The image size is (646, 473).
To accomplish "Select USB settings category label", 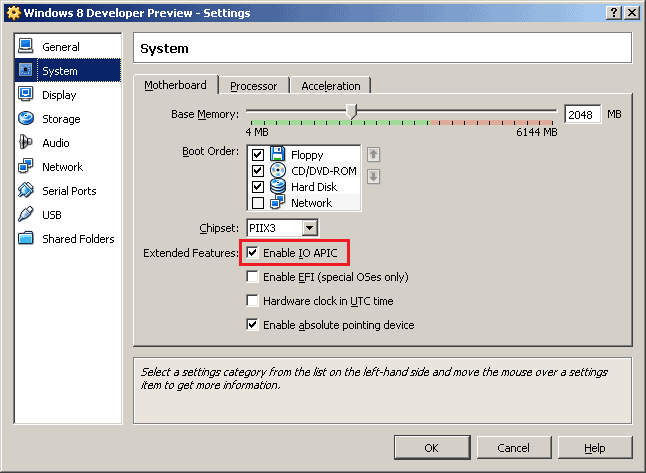I will pyautogui.click(x=52, y=215).
